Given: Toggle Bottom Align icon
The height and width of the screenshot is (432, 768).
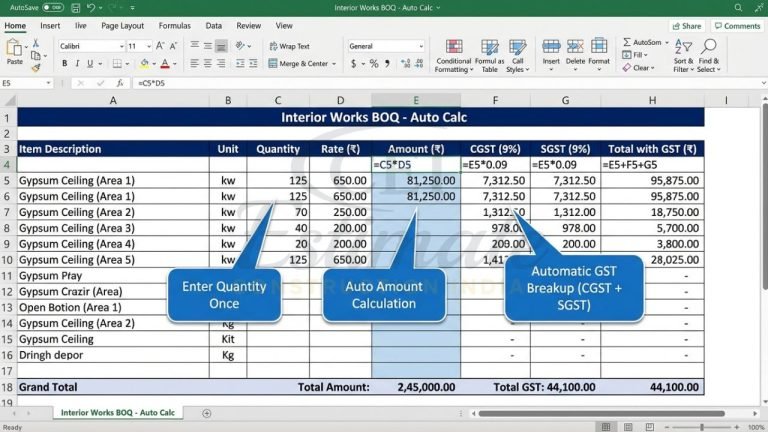Looking at the screenshot, I should (221, 46).
